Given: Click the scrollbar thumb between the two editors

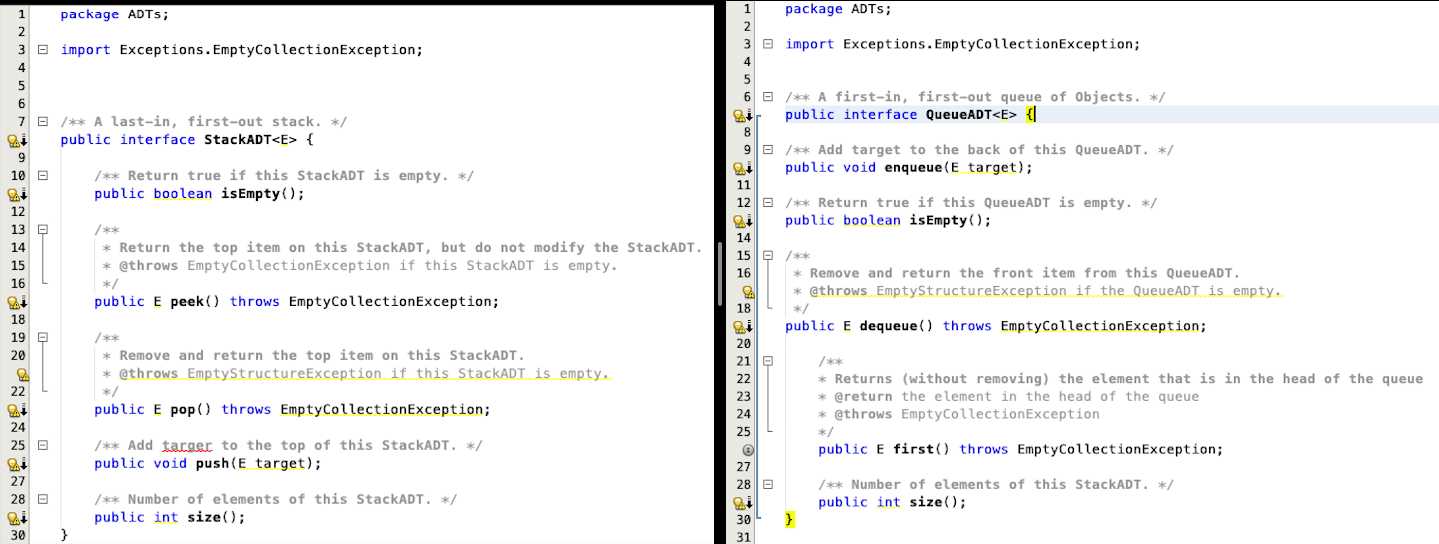Looking at the screenshot, I should click(x=720, y=275).
